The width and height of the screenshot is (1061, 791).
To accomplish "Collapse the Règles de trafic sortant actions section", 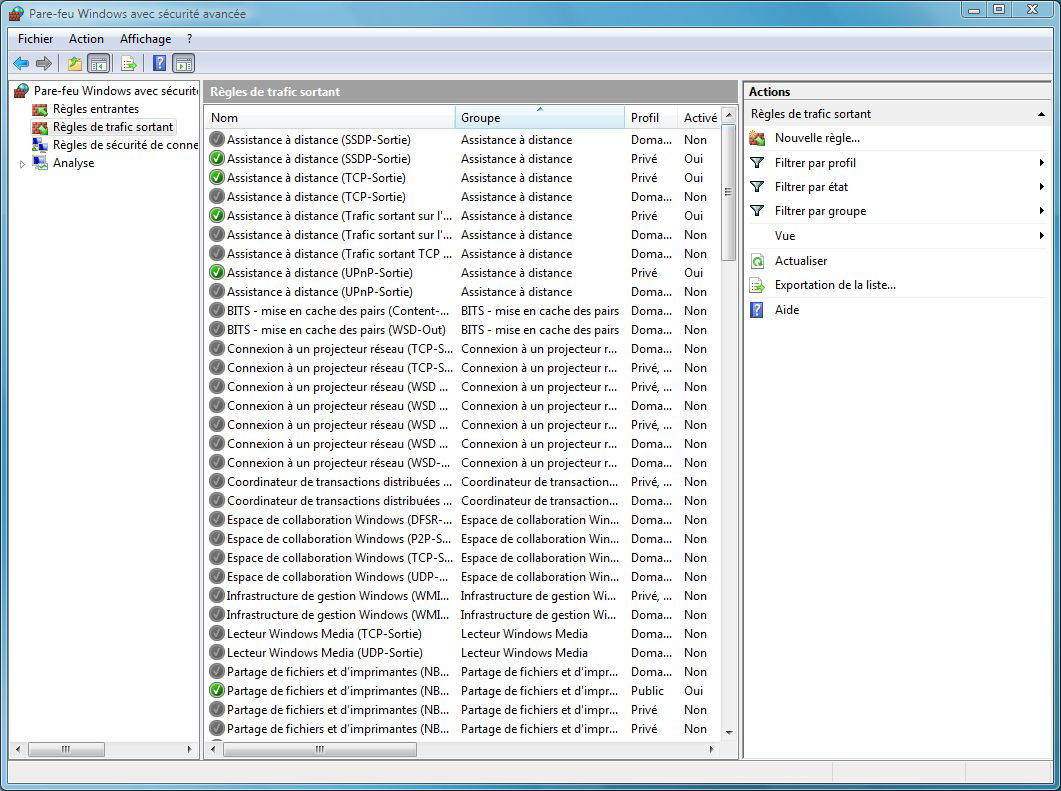I will tap(1041, 114).
